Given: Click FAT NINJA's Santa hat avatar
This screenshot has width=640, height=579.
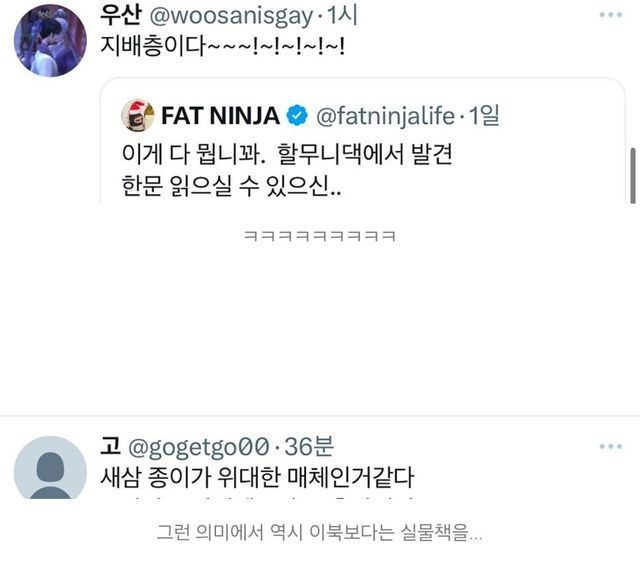Looking at the screenshot, I should click(138, 116).
